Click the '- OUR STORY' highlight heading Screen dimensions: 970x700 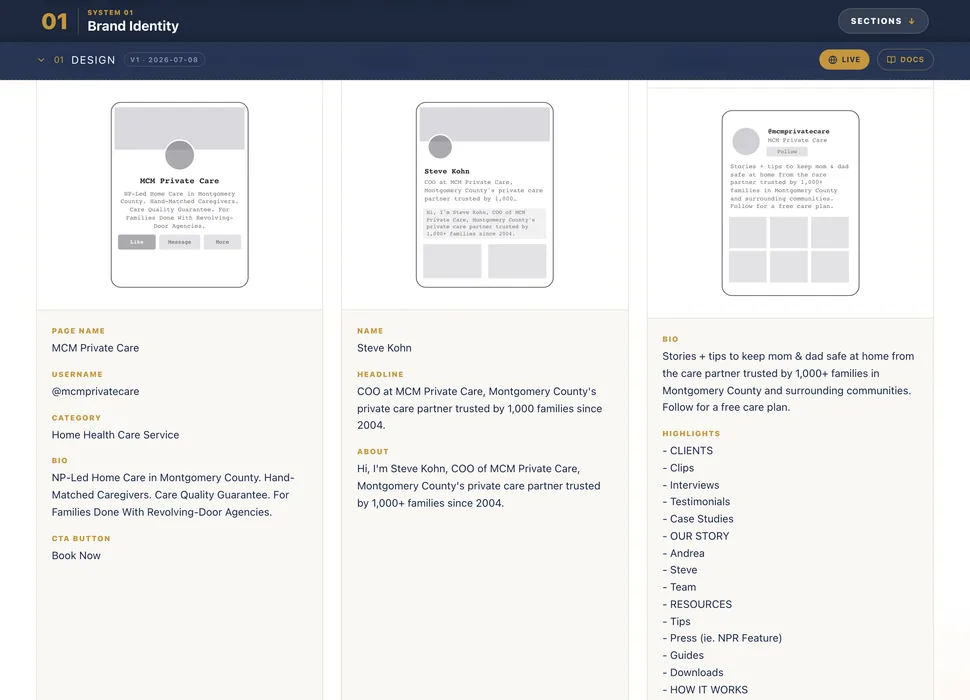(696, 536)
